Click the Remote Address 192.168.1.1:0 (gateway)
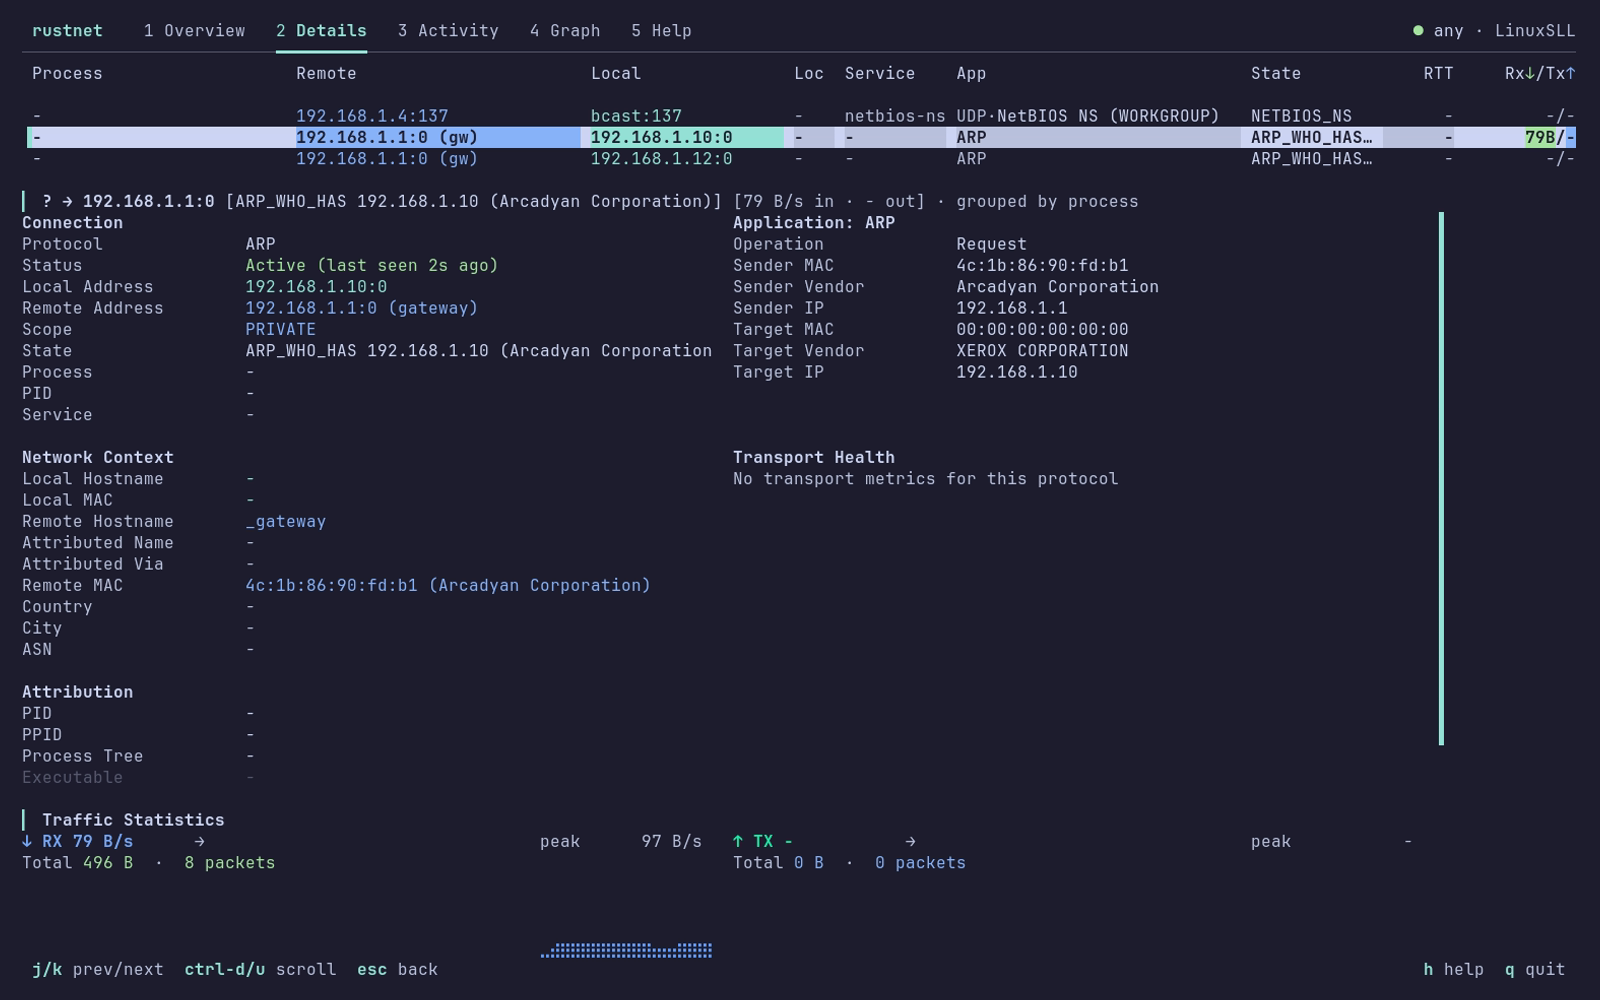 362,308
